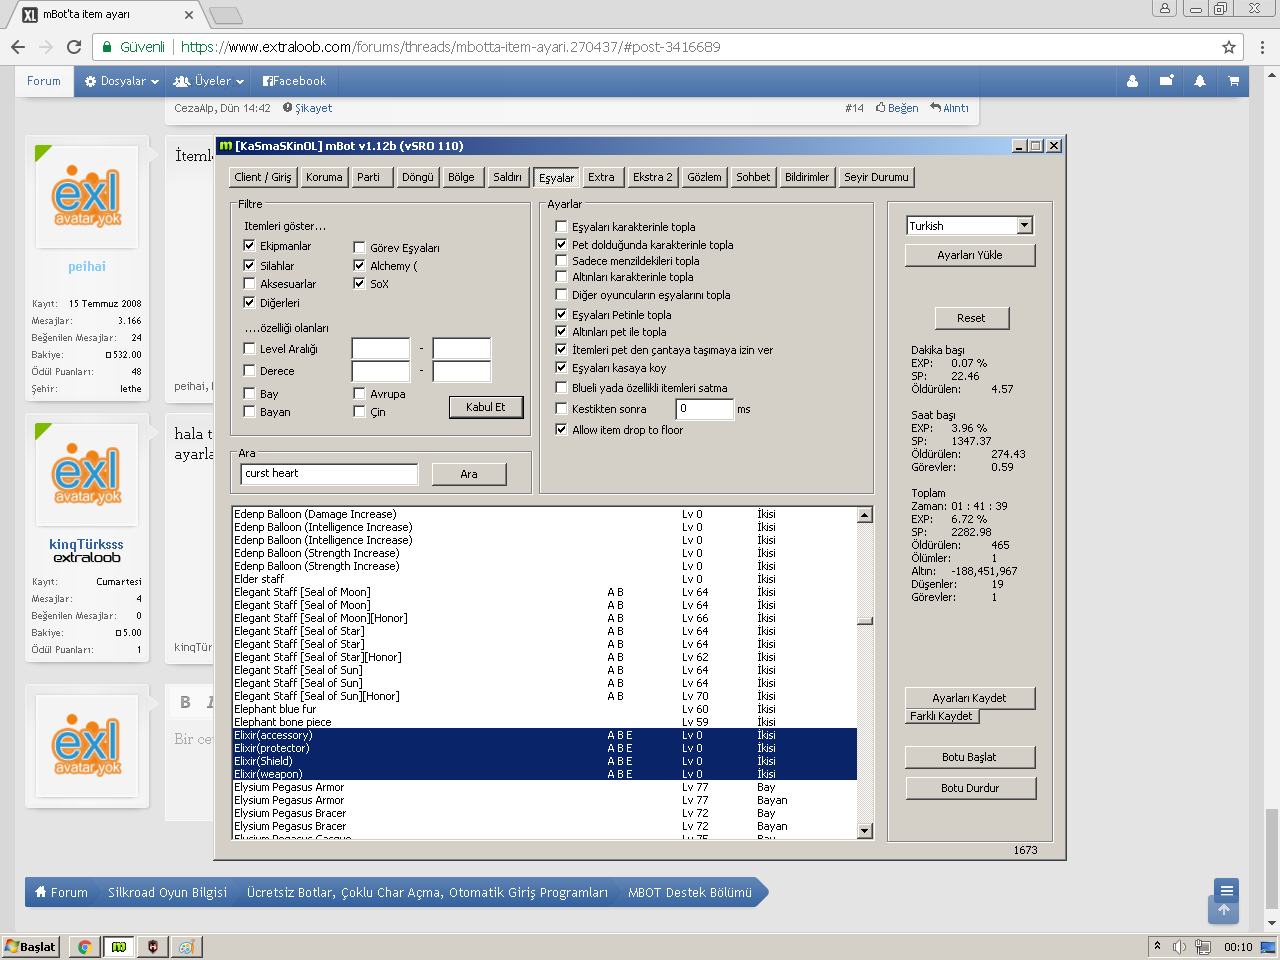Select Elixir(weapon) row in item list
The image size is (1280, 960).
544,774
